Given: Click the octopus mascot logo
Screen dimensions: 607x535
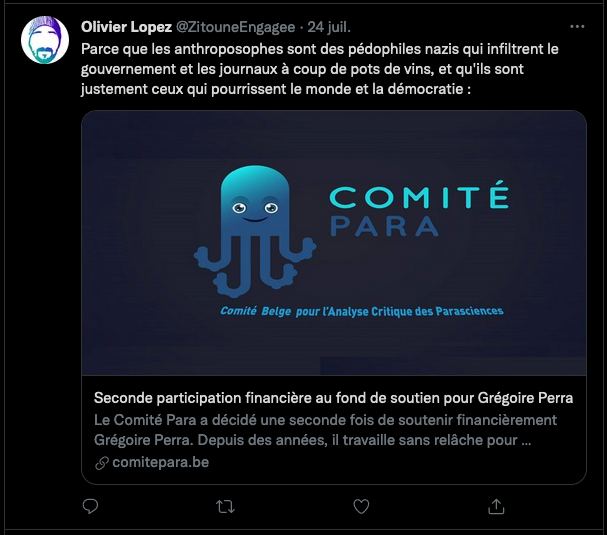Looking at the screenshot, I should 255,231.
